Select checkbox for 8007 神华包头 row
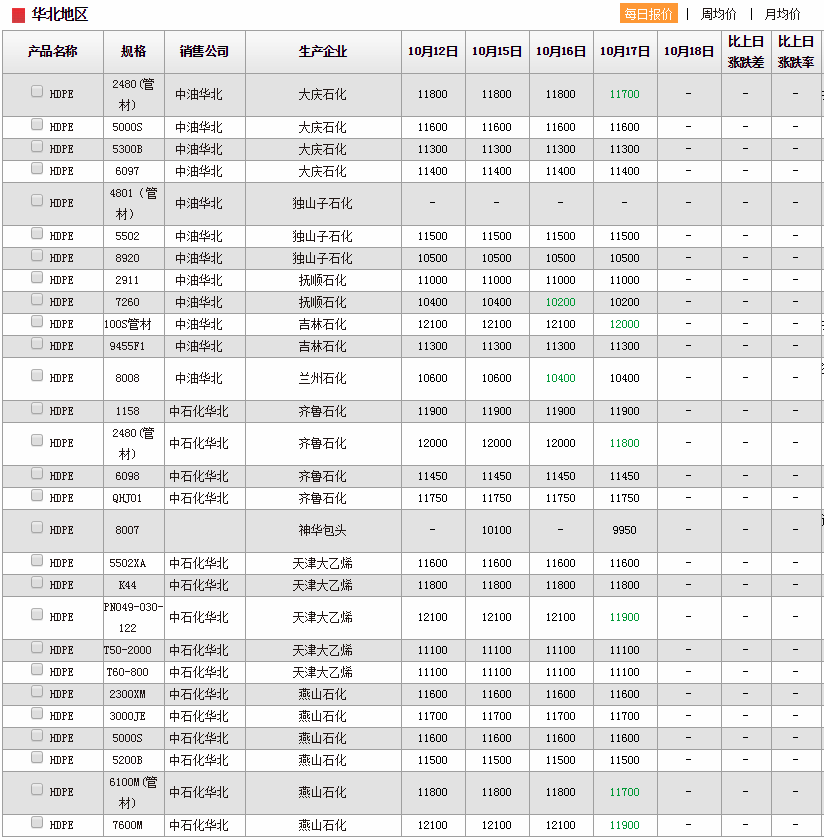This screenshot has width=824, height=840. [36, 527]
